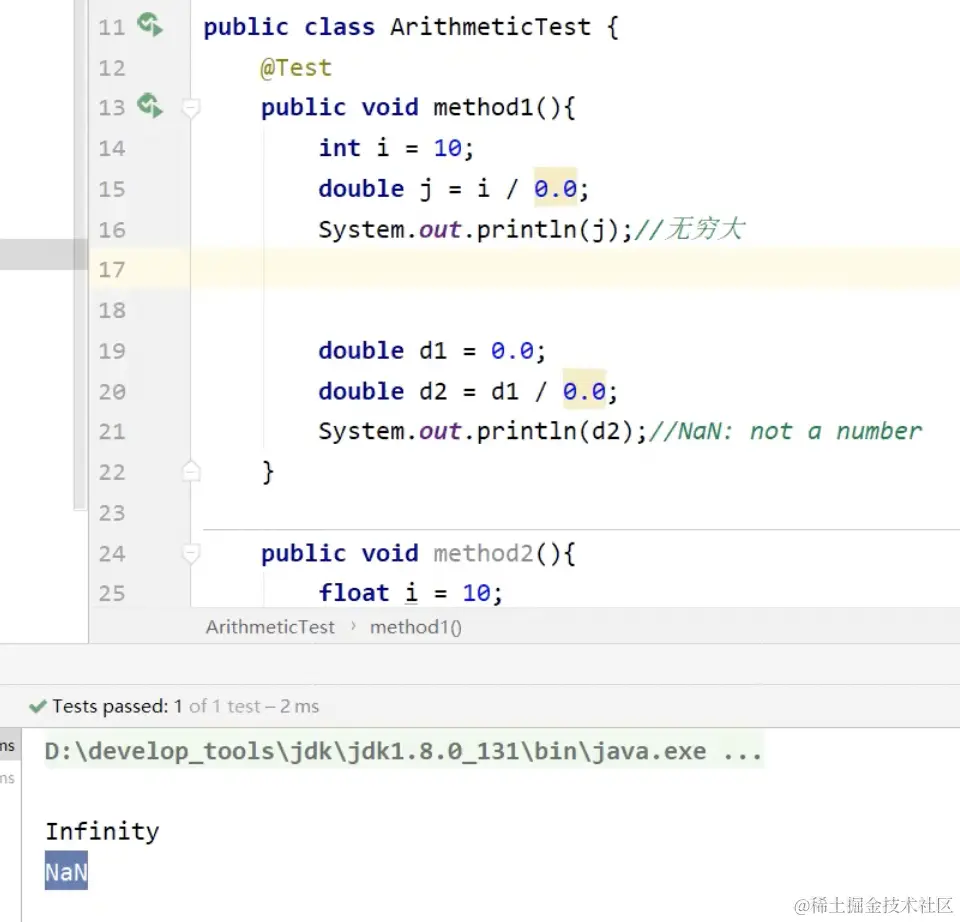This screenshot has height=922, width=960.
Task: Run method1 test via gutter icon
Action: pos(150,105)
